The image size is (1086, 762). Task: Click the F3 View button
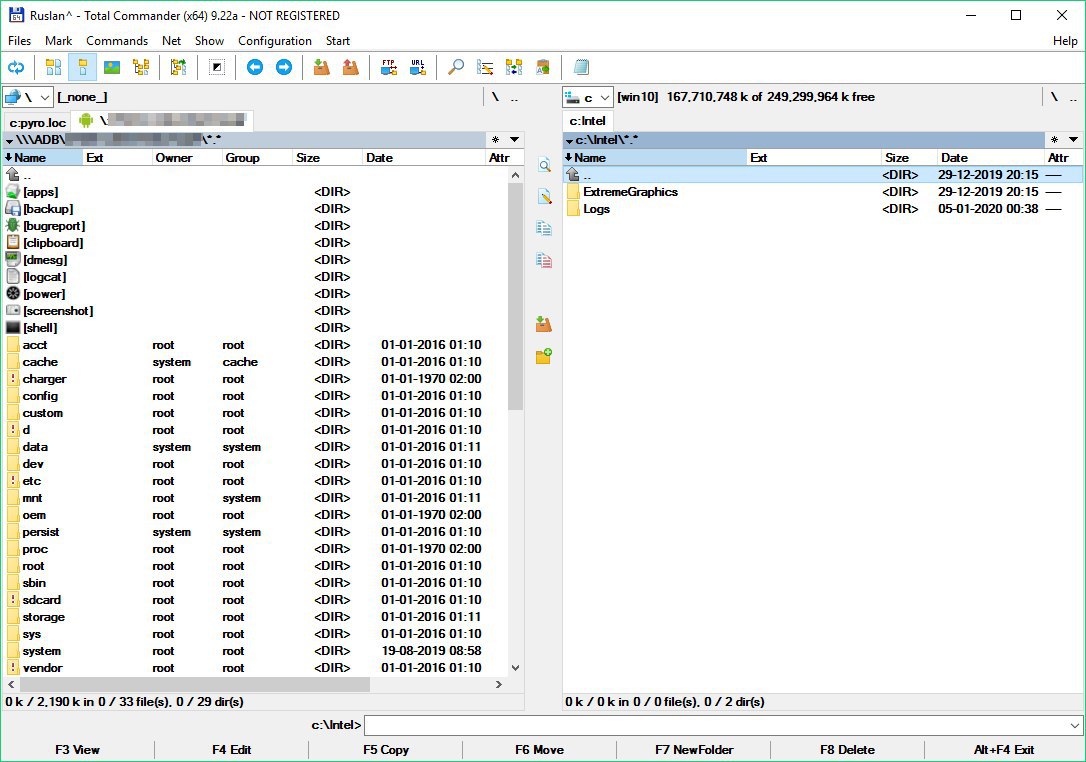pos(78,750)
